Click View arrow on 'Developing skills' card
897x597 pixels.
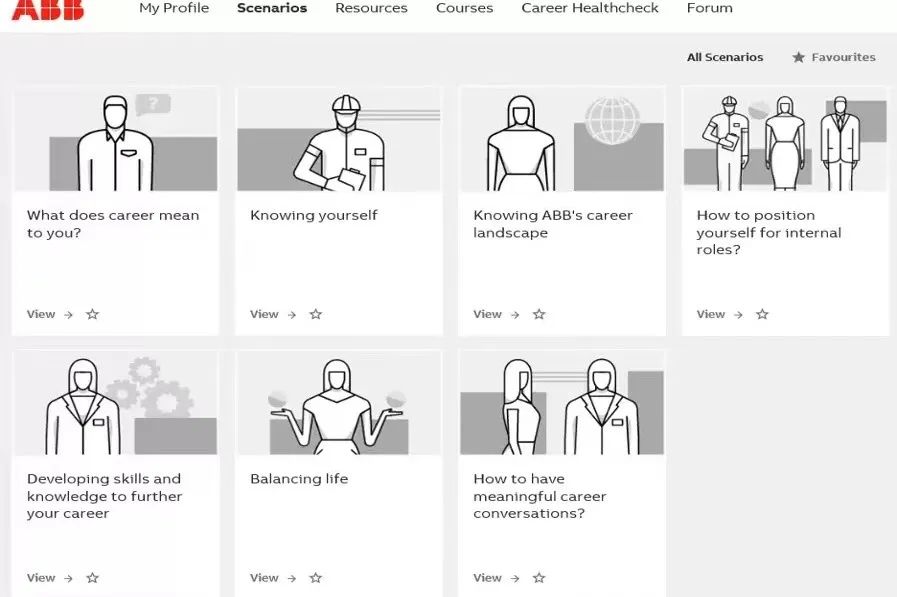click(x=68, y=578)
